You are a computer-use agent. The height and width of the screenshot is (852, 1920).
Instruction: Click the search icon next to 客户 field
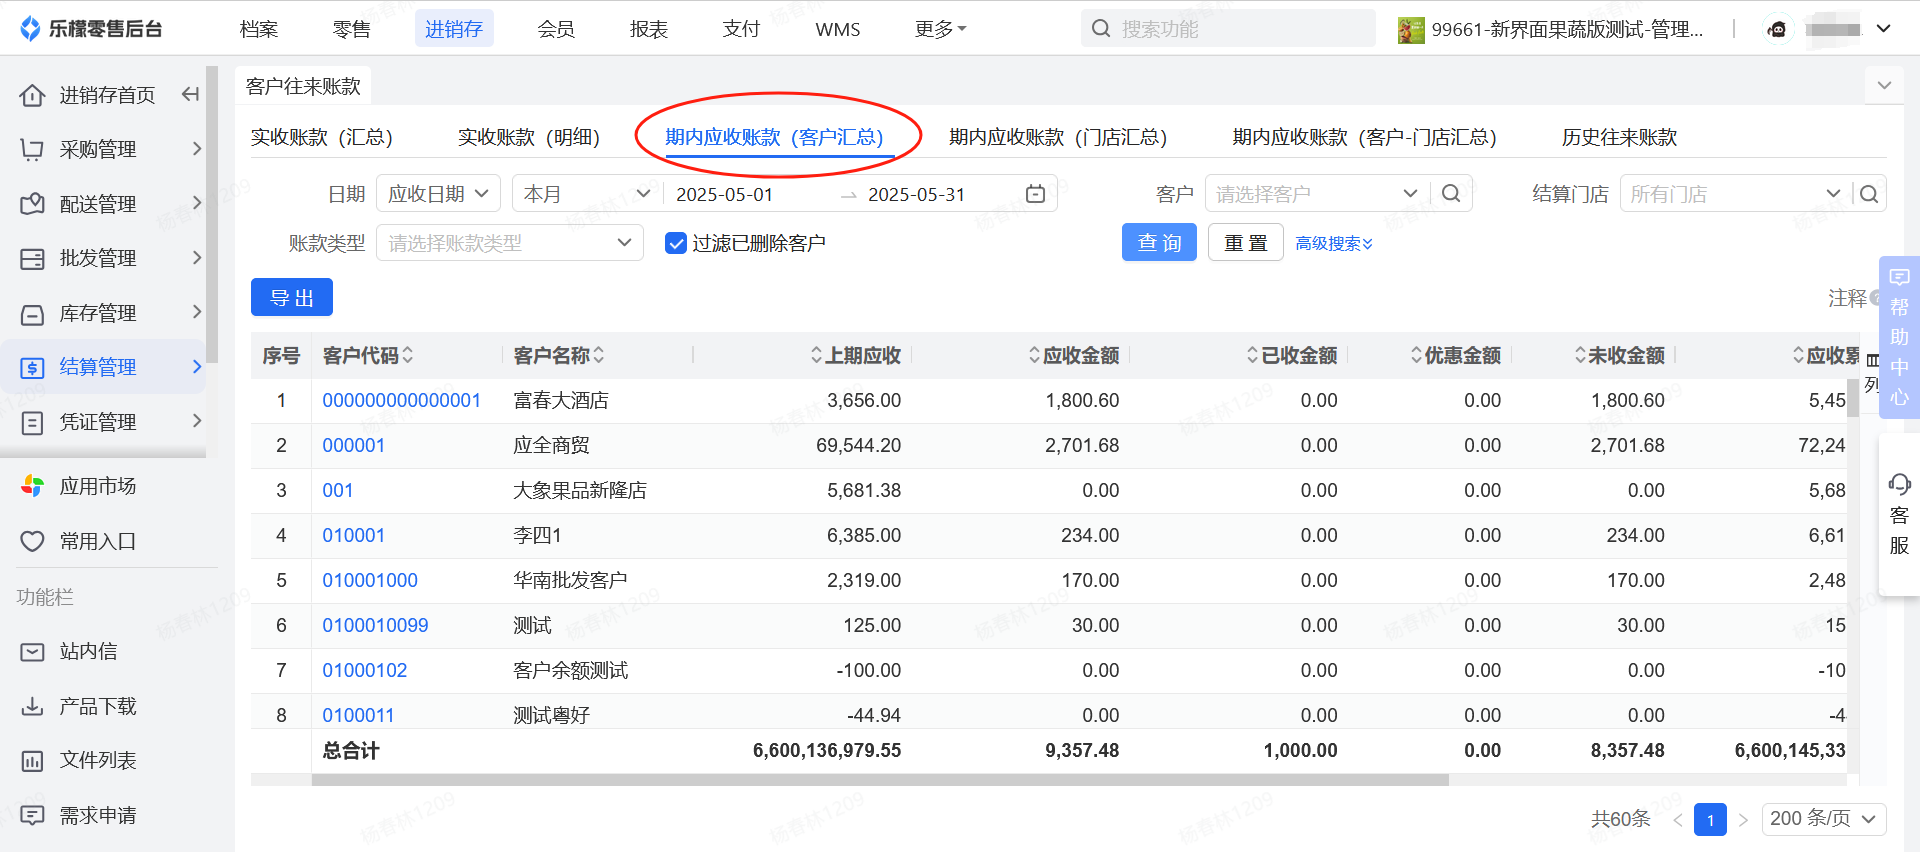pos(1451,193)
